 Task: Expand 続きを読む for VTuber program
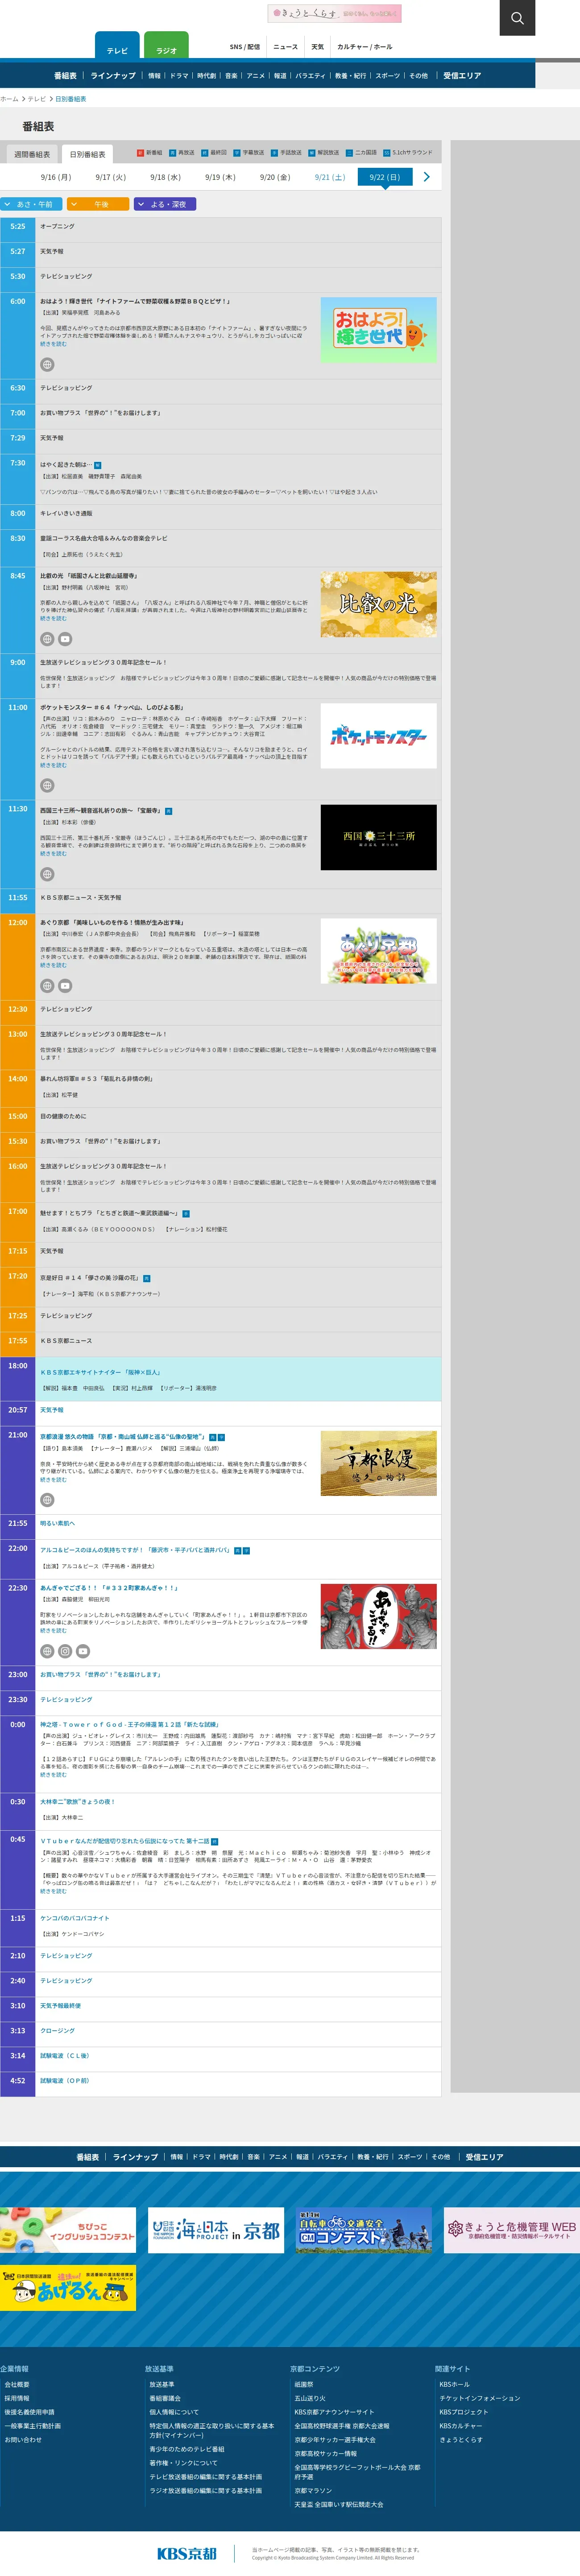tap(53, 1891)
